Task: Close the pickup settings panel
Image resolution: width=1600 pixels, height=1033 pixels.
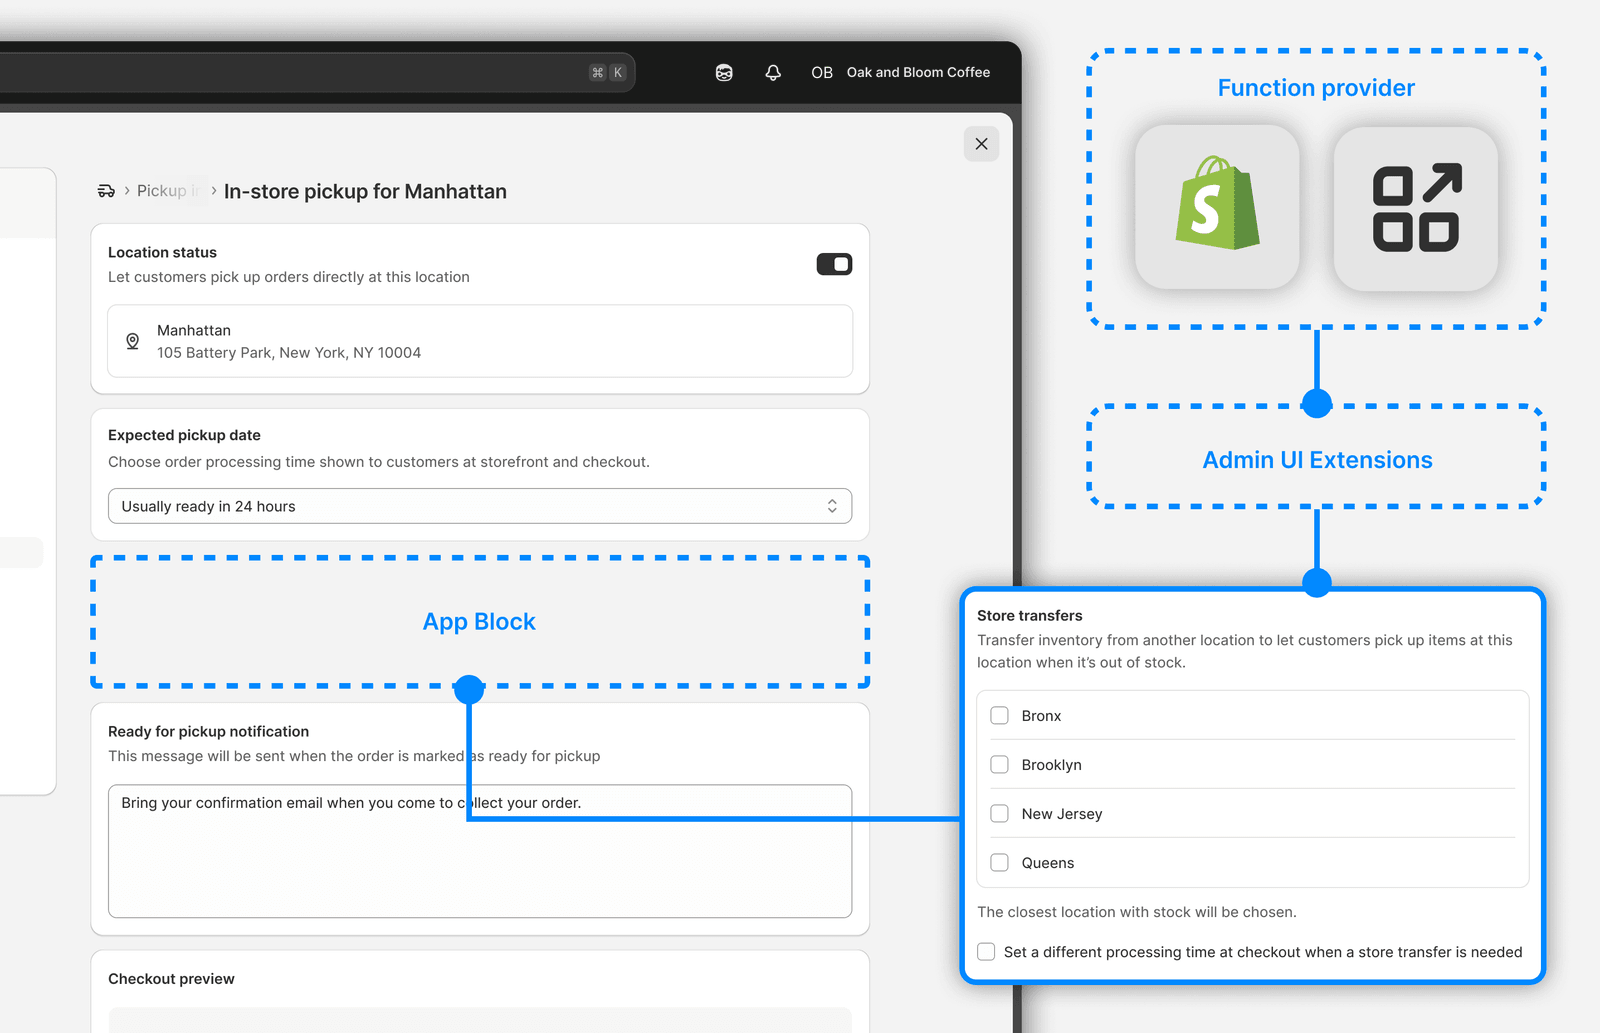Action: (981, 144)
